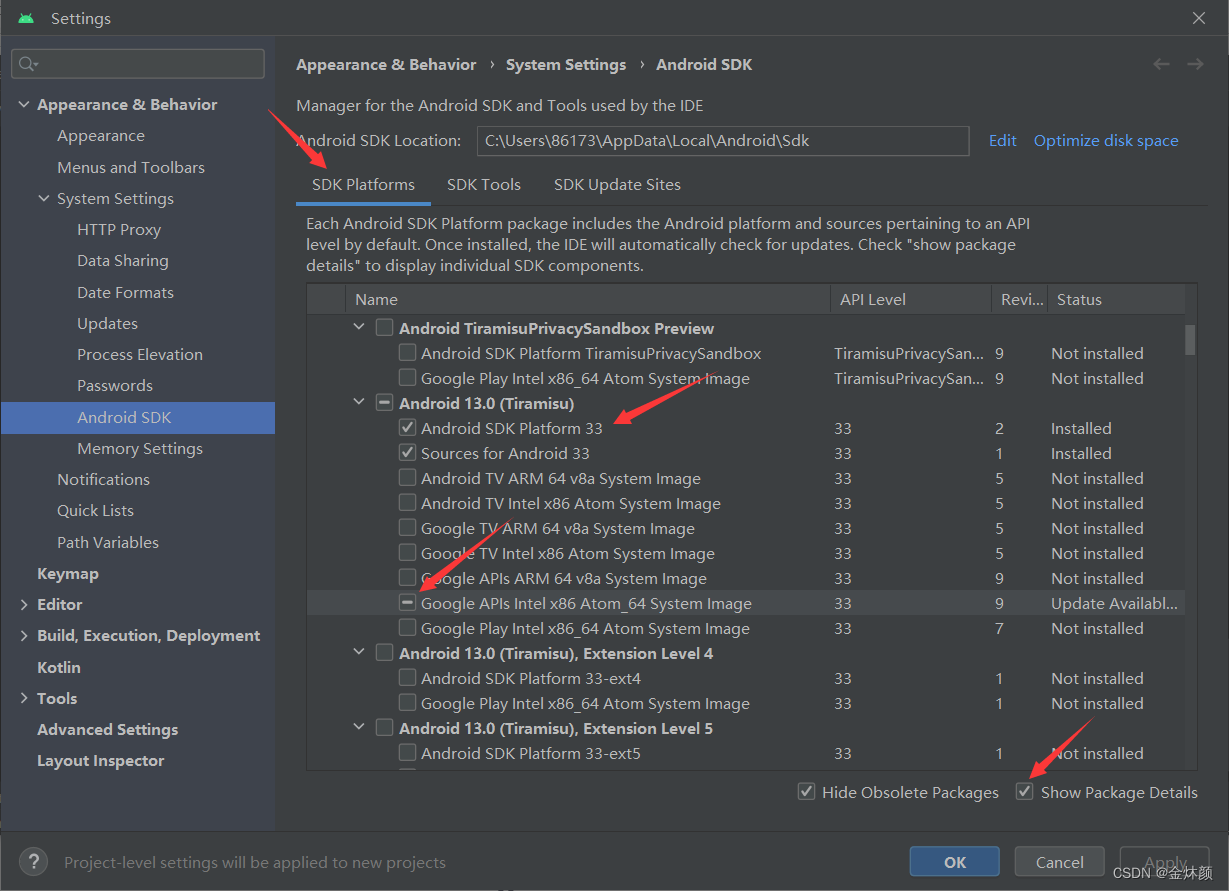Image resolution: width=1229 pixels, height=891 pixels.
Task: Collapse System Settings tree node
Action: click(44, 199)
